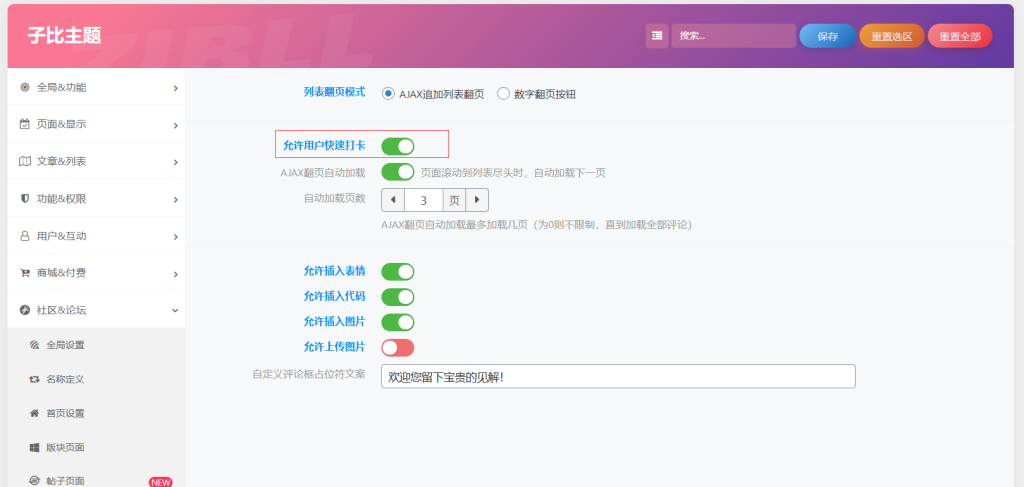The height and width of the screenshot is (487, 1024).
Task: Select the 数字翻页按钮 radio option
Action: coord(503,94)
